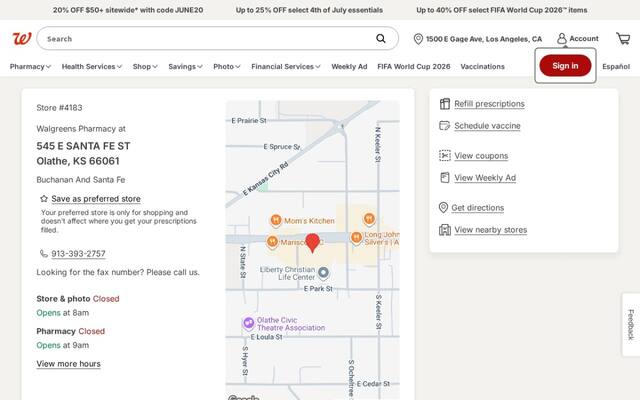Open Get directions link
640x400 pixels.
pyautogui.click(x=478, y=208)
